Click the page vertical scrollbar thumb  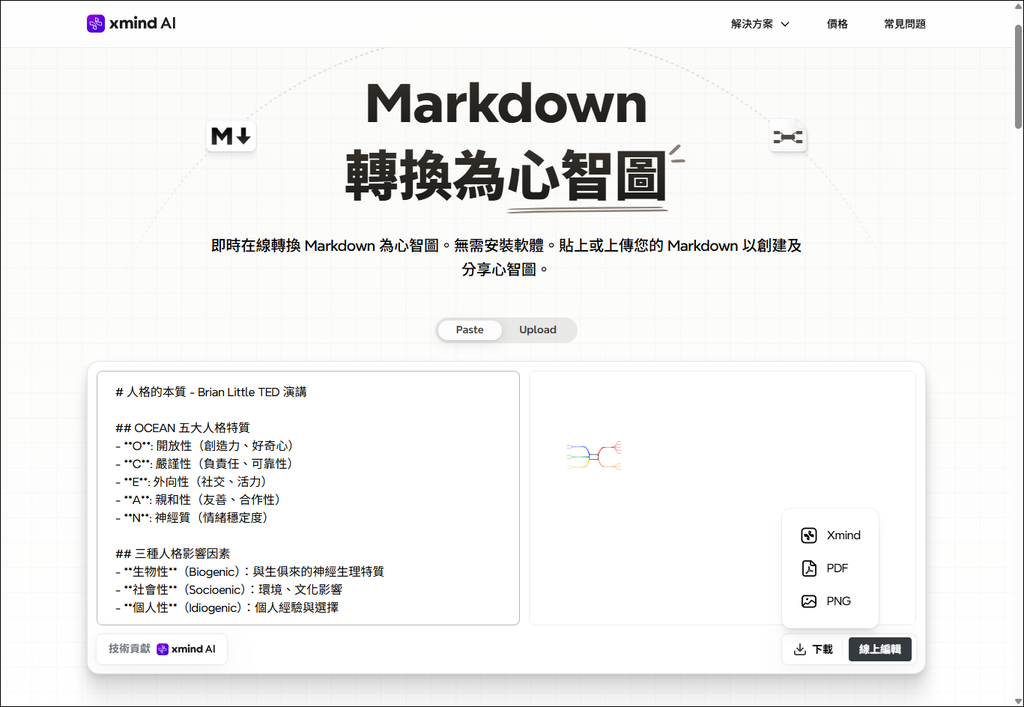click(1018, 77)
